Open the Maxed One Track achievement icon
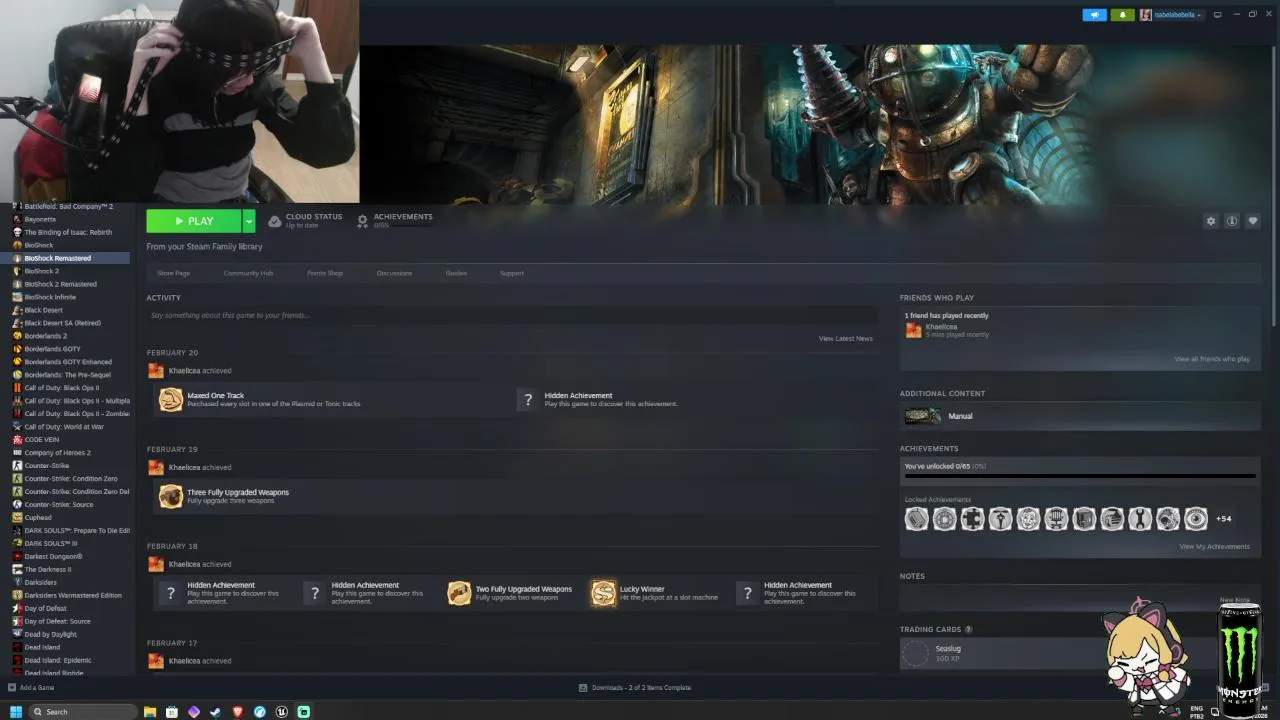 point(171,399)
